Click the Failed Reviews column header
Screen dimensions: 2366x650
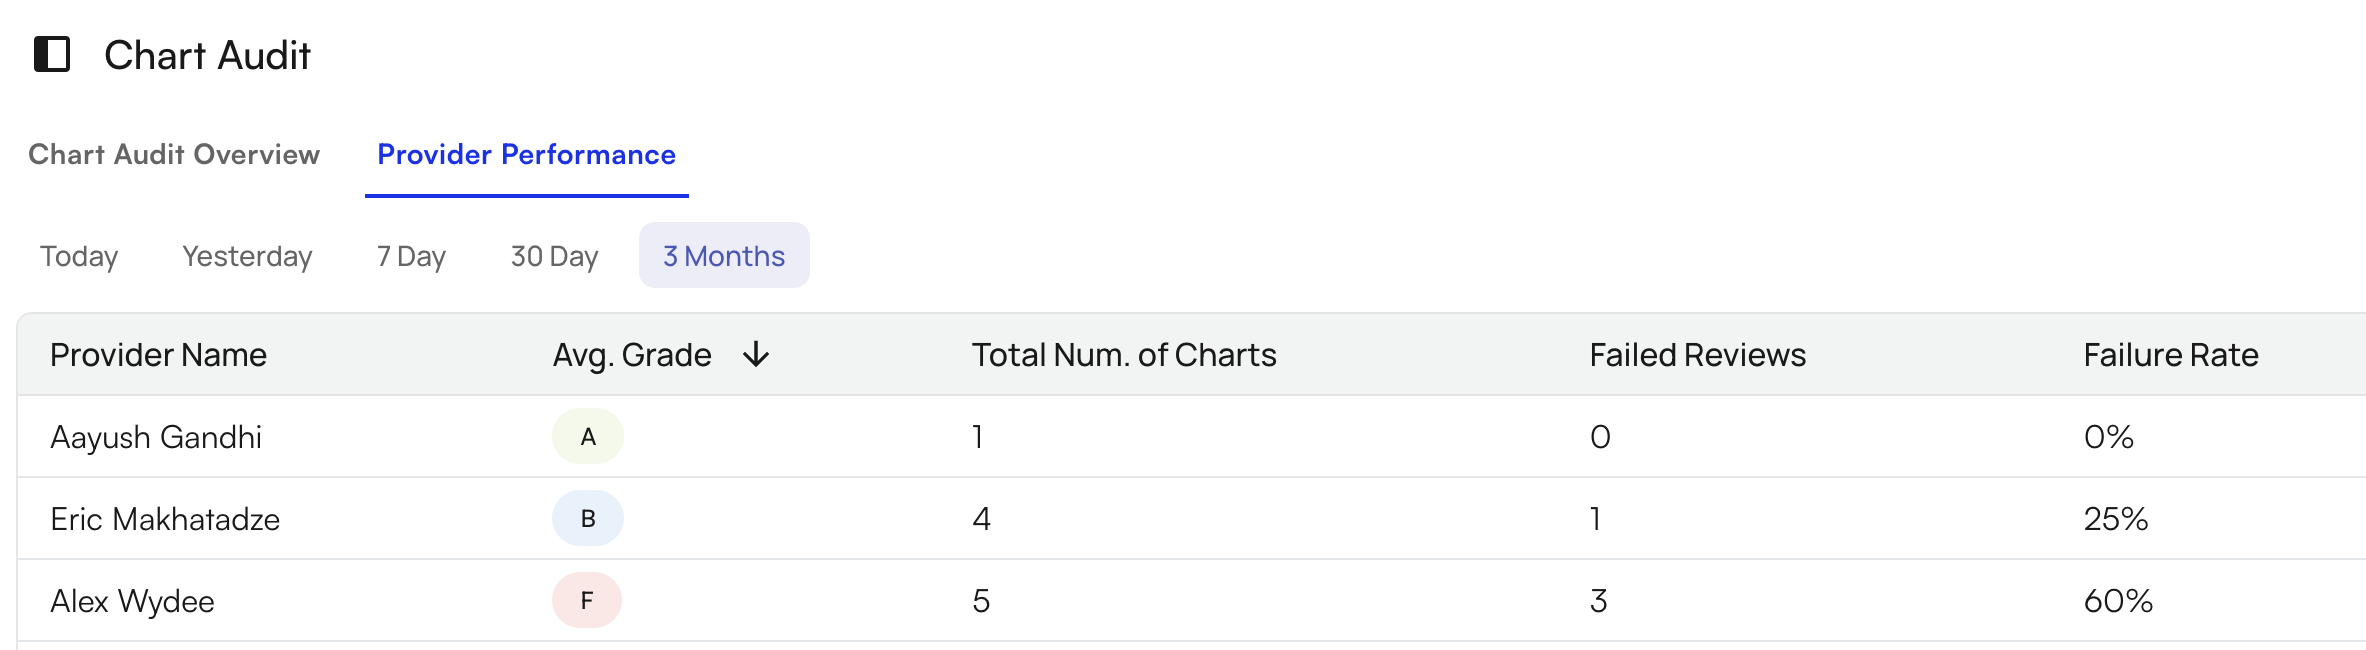[x=1697, y=355]
